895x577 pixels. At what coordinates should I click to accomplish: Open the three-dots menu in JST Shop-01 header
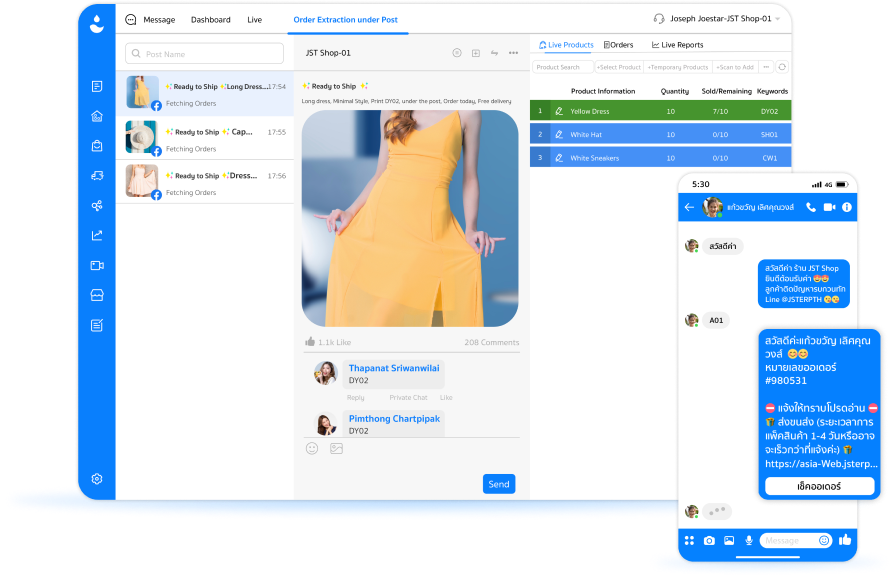point(514,53)
